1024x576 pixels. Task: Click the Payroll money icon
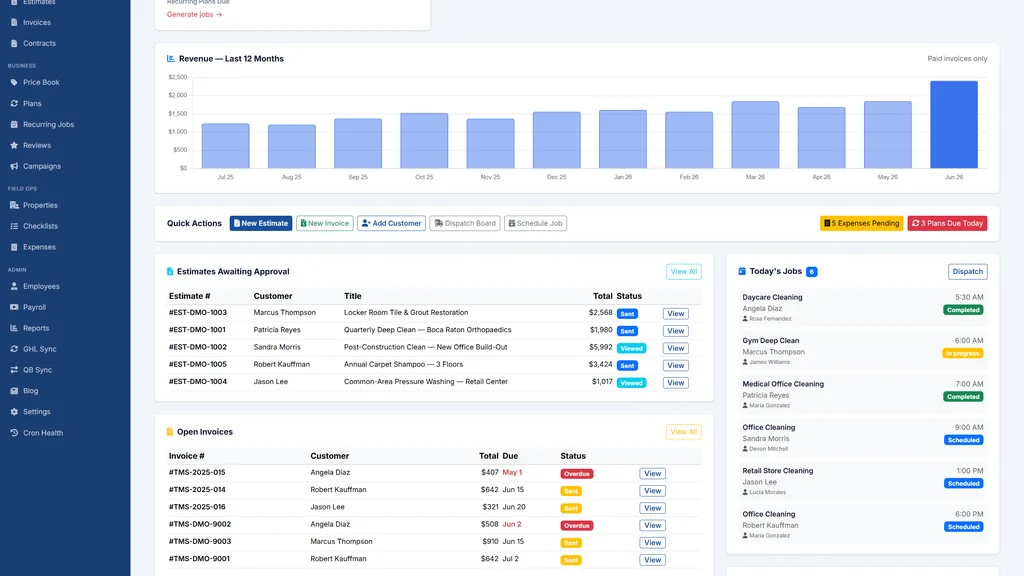tap(14, 307)
